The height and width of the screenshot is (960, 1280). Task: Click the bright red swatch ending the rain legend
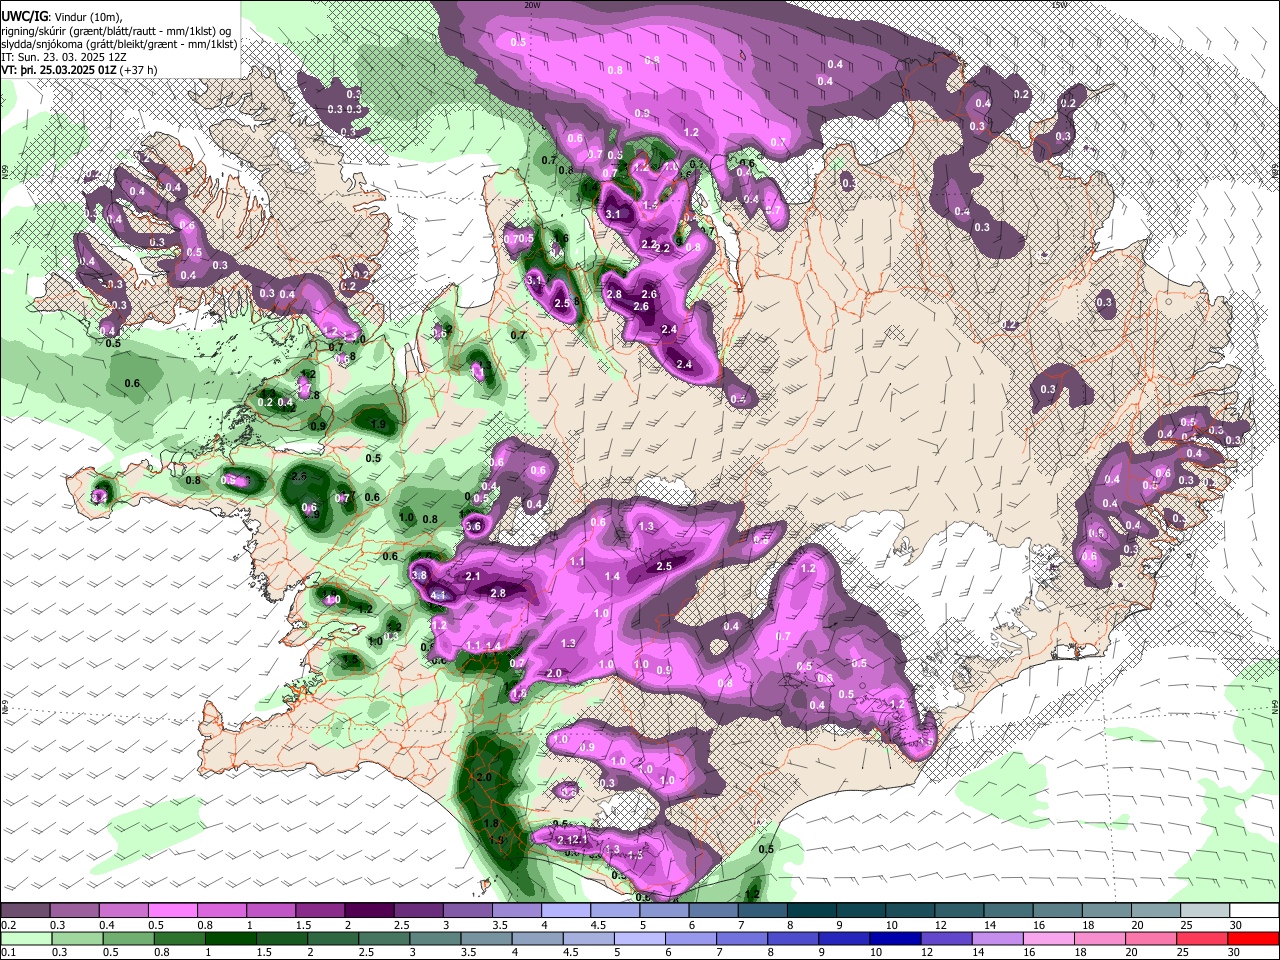tap(1254, 938)
